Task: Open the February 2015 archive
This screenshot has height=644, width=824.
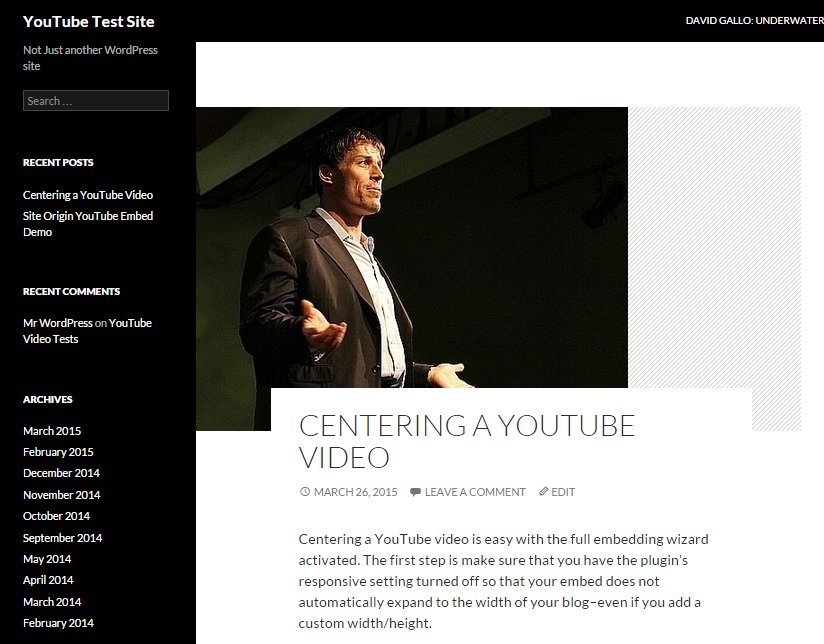Action: [x=58, y=452]
